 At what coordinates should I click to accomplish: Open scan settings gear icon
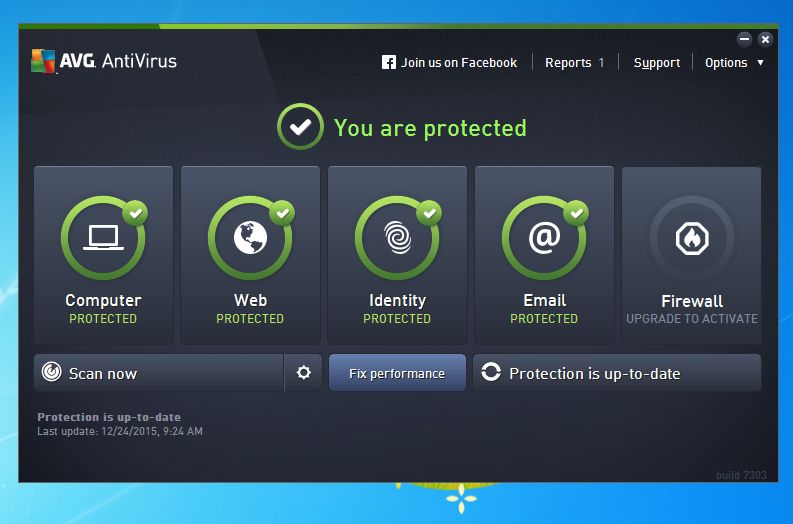[x=303, y=373]
